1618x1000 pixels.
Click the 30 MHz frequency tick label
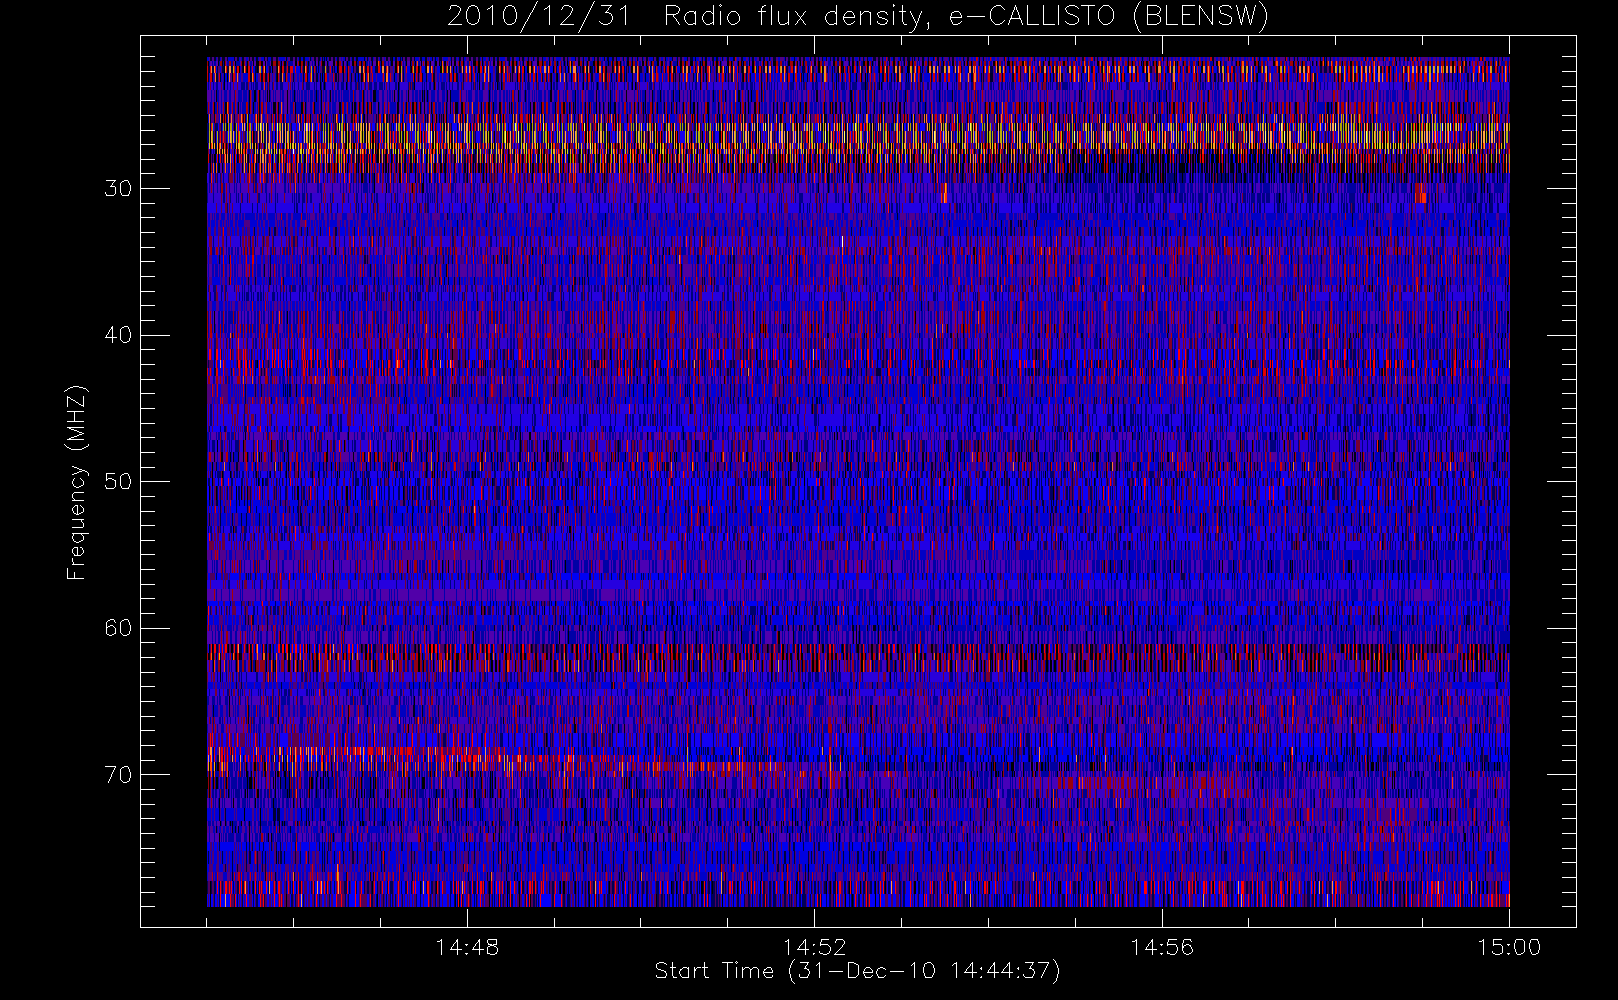[x=118, y=188]
